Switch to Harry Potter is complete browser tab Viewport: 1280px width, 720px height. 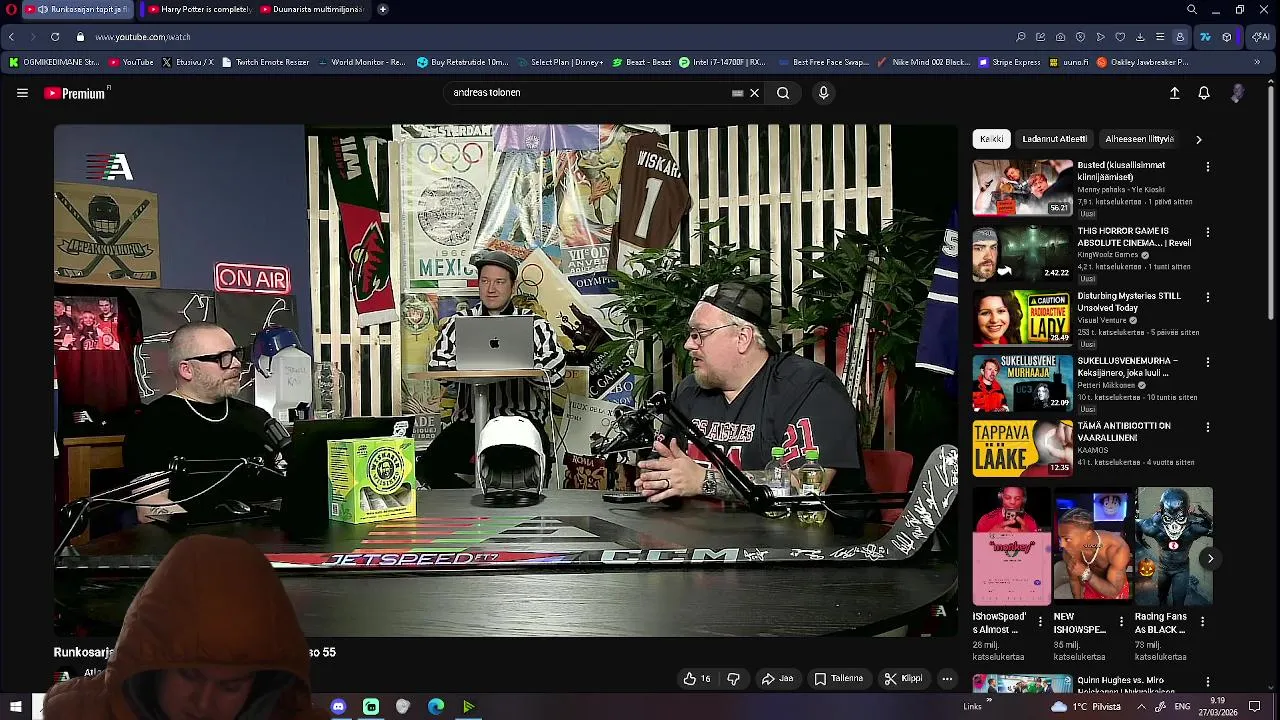click(x=197, y=9)
